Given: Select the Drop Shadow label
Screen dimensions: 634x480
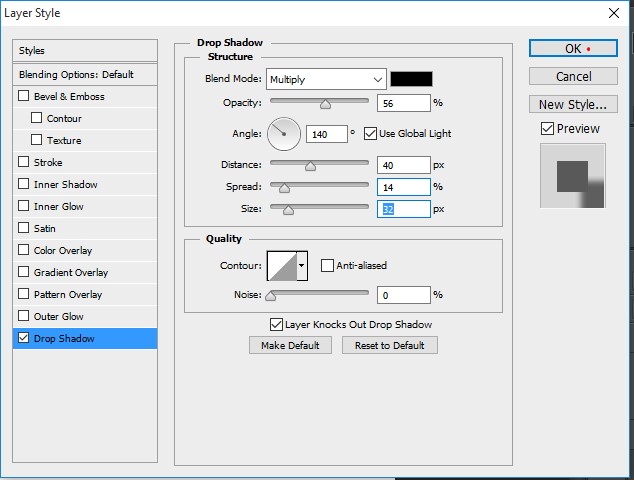Looking at the screenshot, I should [x=64, y=338].
